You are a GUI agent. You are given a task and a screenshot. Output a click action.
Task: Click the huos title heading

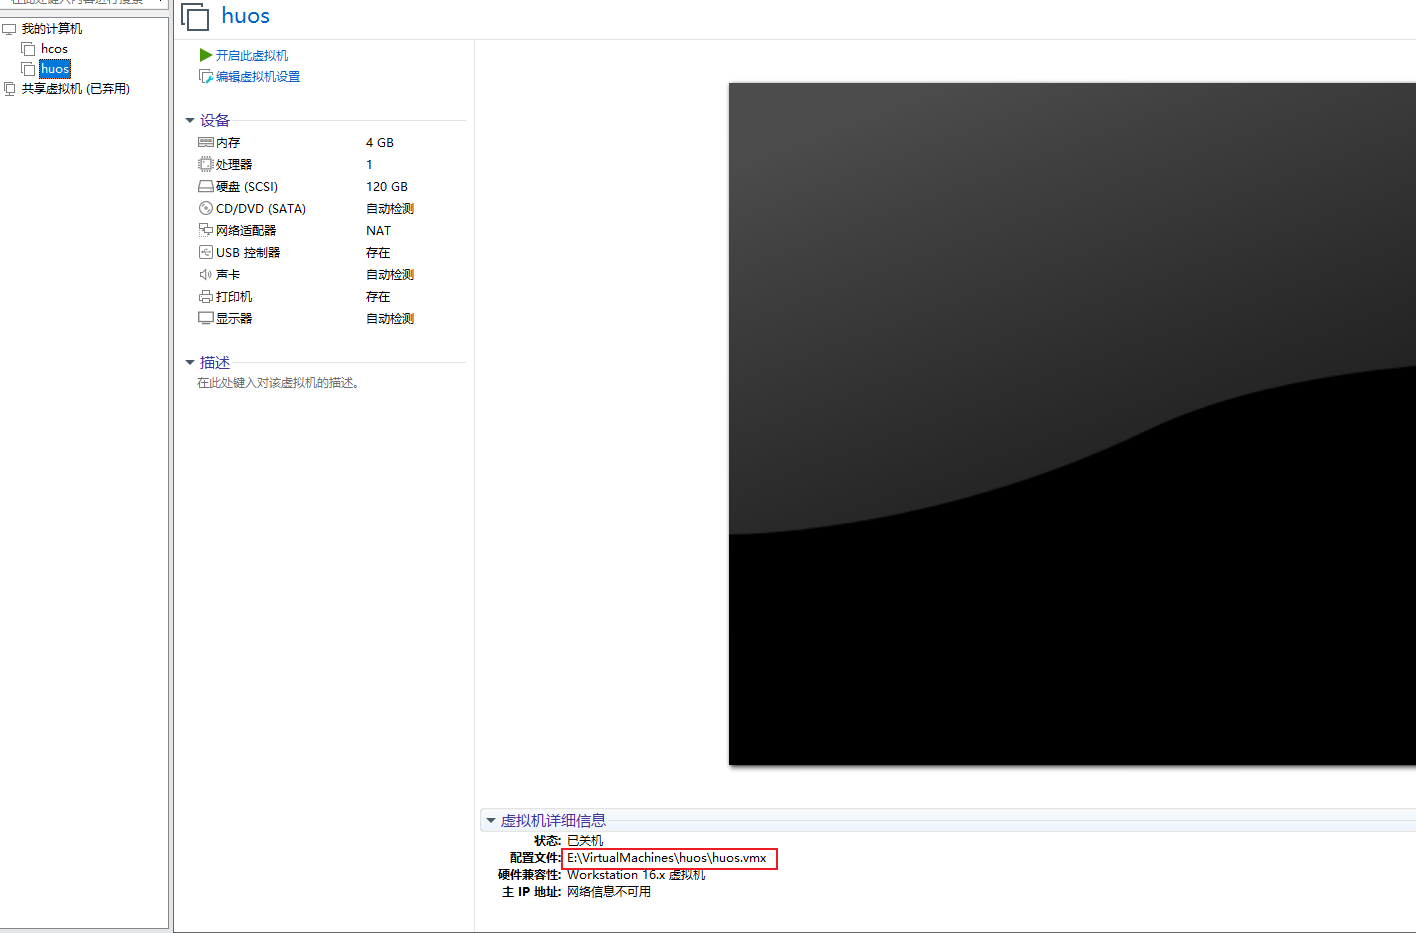coord(246,16)
